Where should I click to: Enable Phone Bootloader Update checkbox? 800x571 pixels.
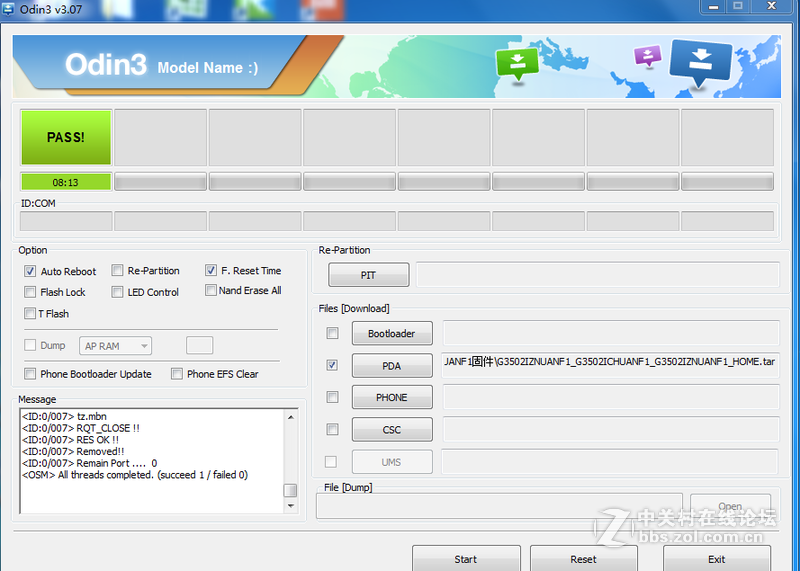(x=30, y=374)
